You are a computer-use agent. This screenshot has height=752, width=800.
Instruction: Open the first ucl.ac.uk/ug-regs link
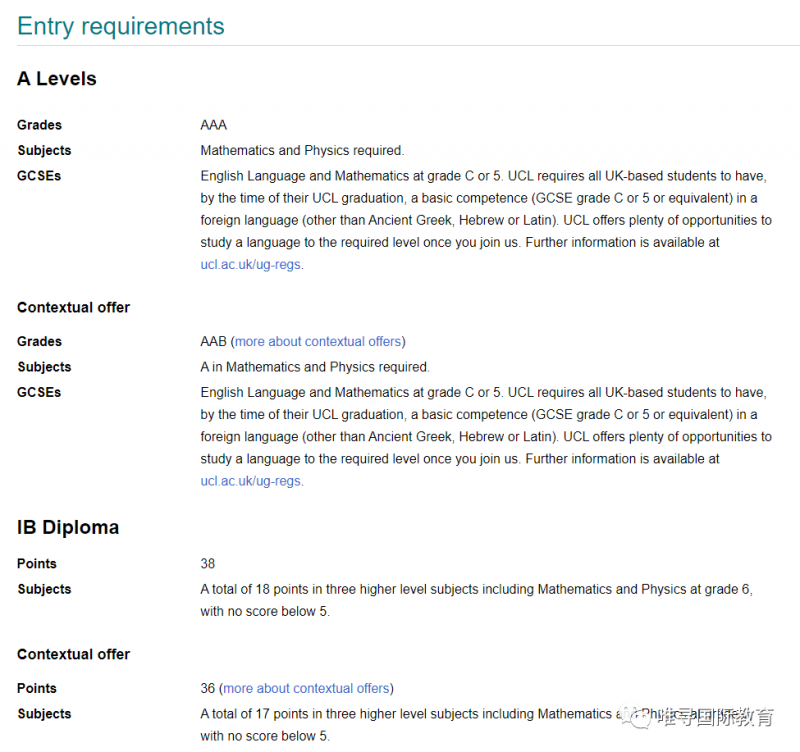click(x=250, y=265)
